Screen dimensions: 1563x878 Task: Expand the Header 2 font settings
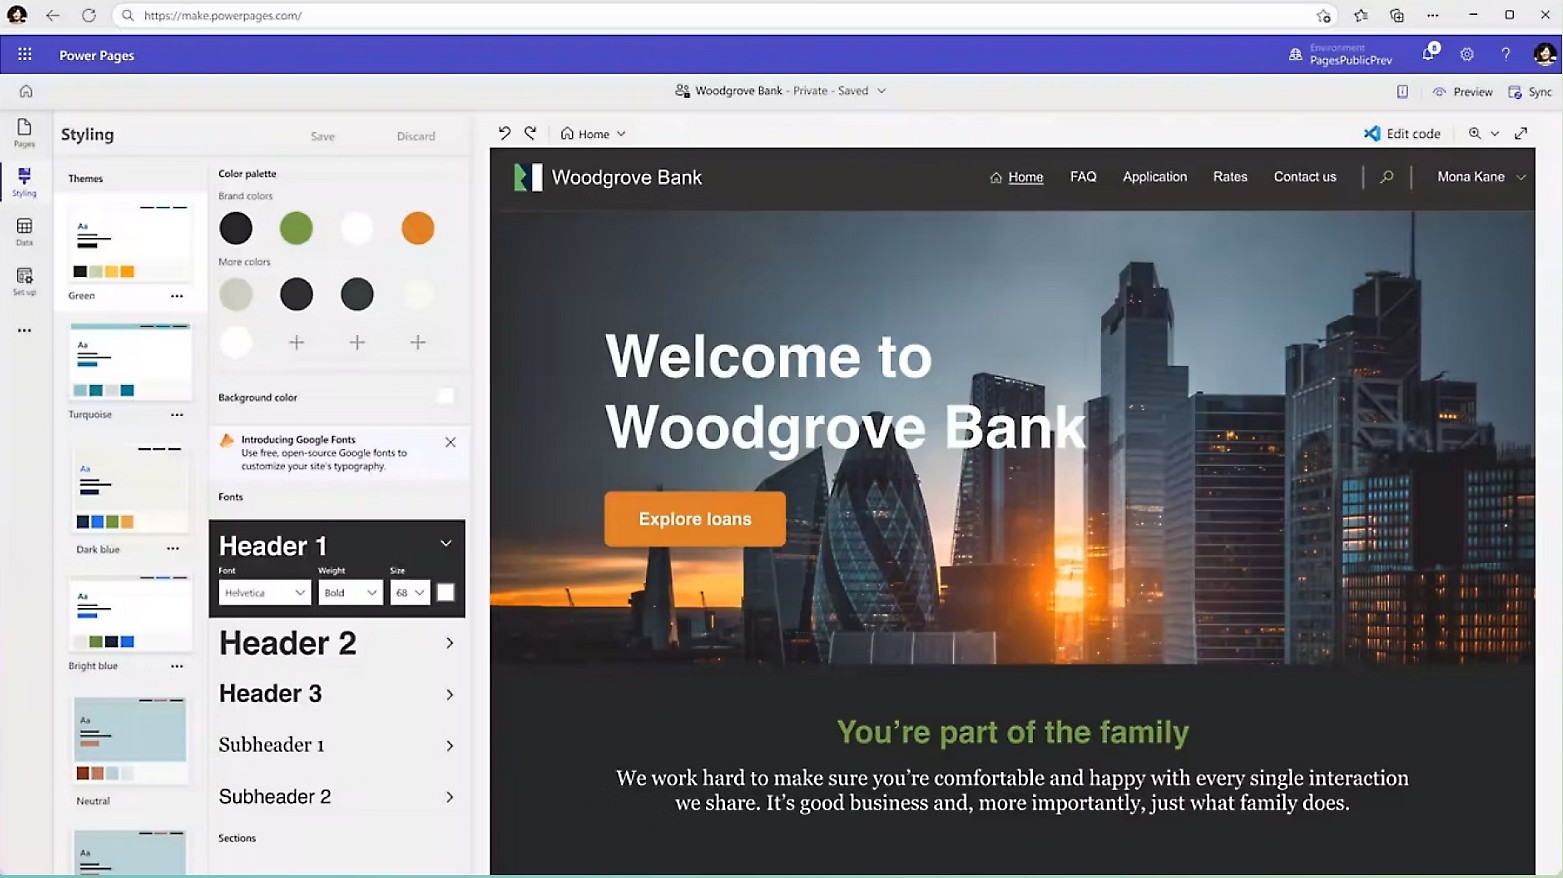point(449,643)
